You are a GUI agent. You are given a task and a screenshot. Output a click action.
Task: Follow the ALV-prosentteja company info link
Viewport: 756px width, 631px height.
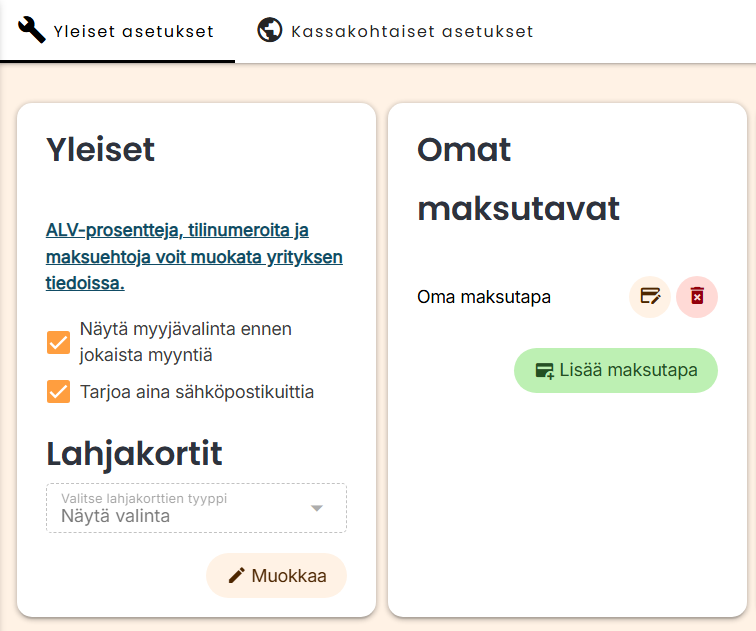tap(194, 257)
